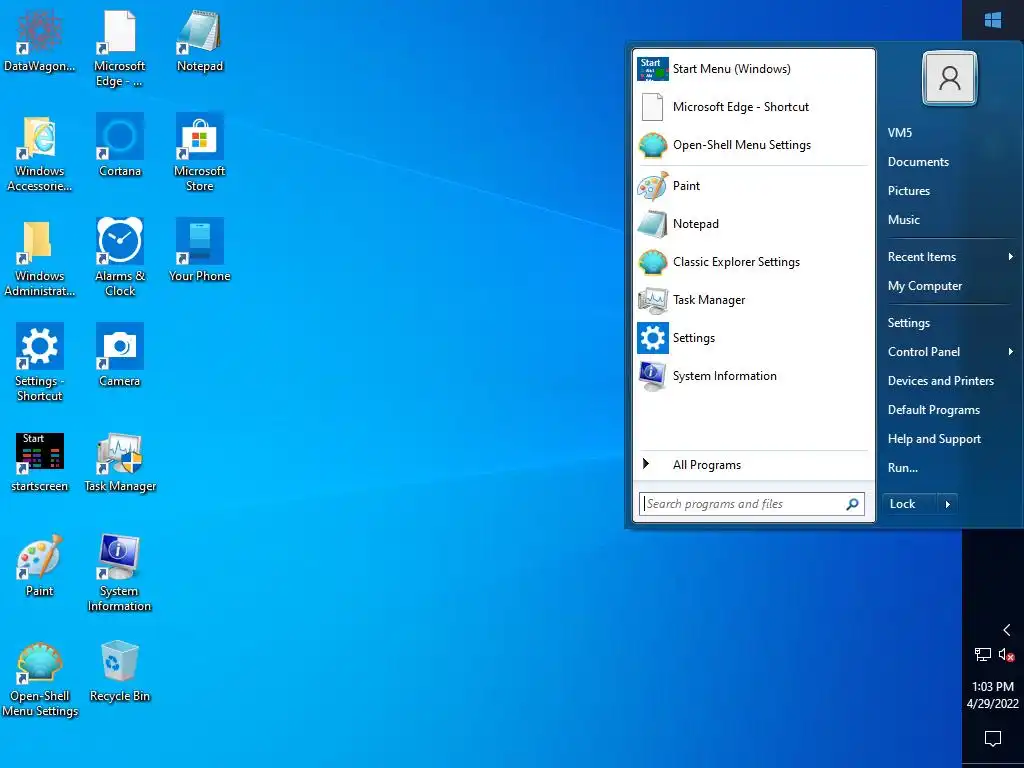Expand Recent Items submenu arrow
Image resolution: width=1024 pixels, height=768 pixels.
point(1011,257)
